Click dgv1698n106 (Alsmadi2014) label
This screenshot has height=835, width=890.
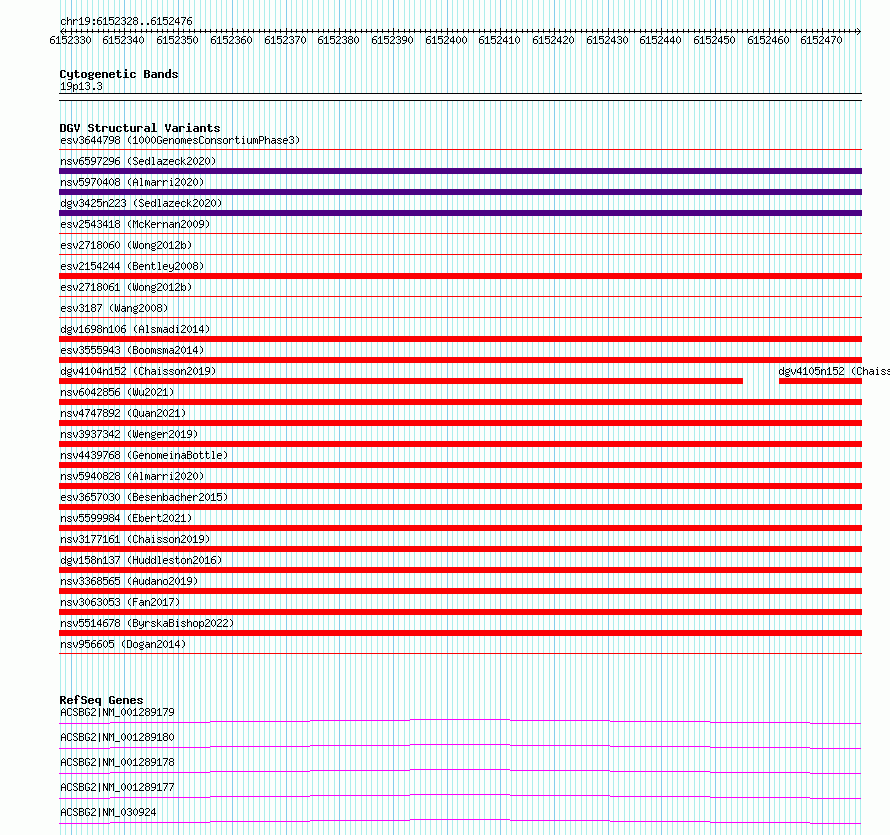pyautogui.click(x=135, y=329)
